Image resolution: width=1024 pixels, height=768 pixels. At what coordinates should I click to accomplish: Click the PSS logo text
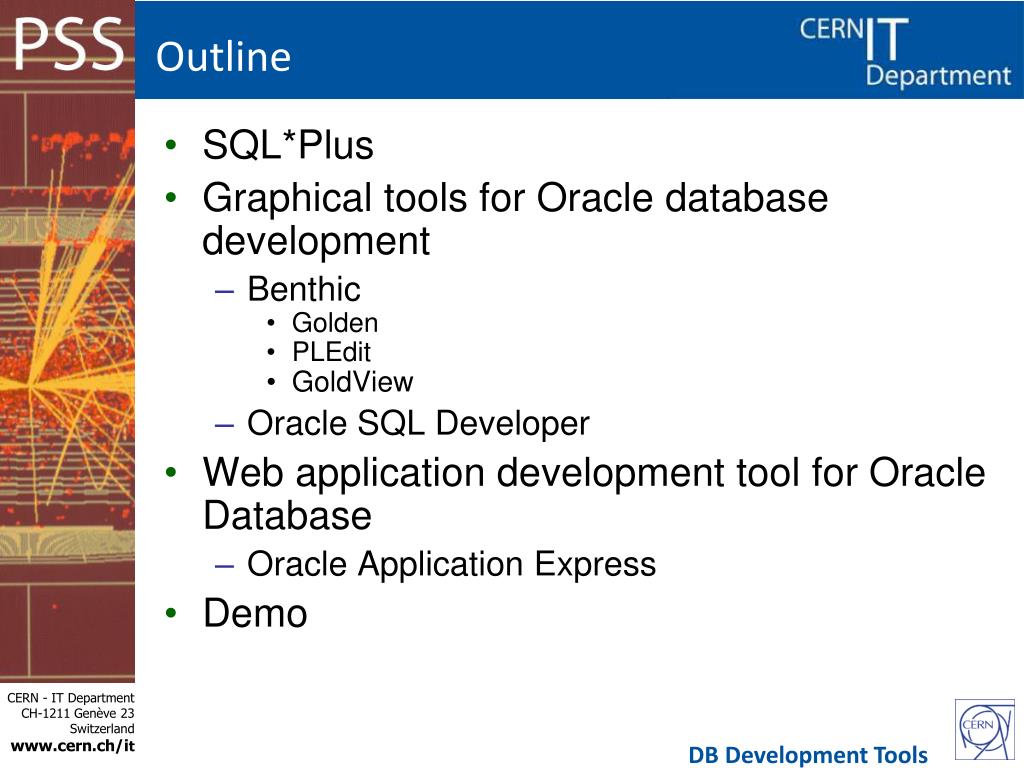(x=69, y=45)
